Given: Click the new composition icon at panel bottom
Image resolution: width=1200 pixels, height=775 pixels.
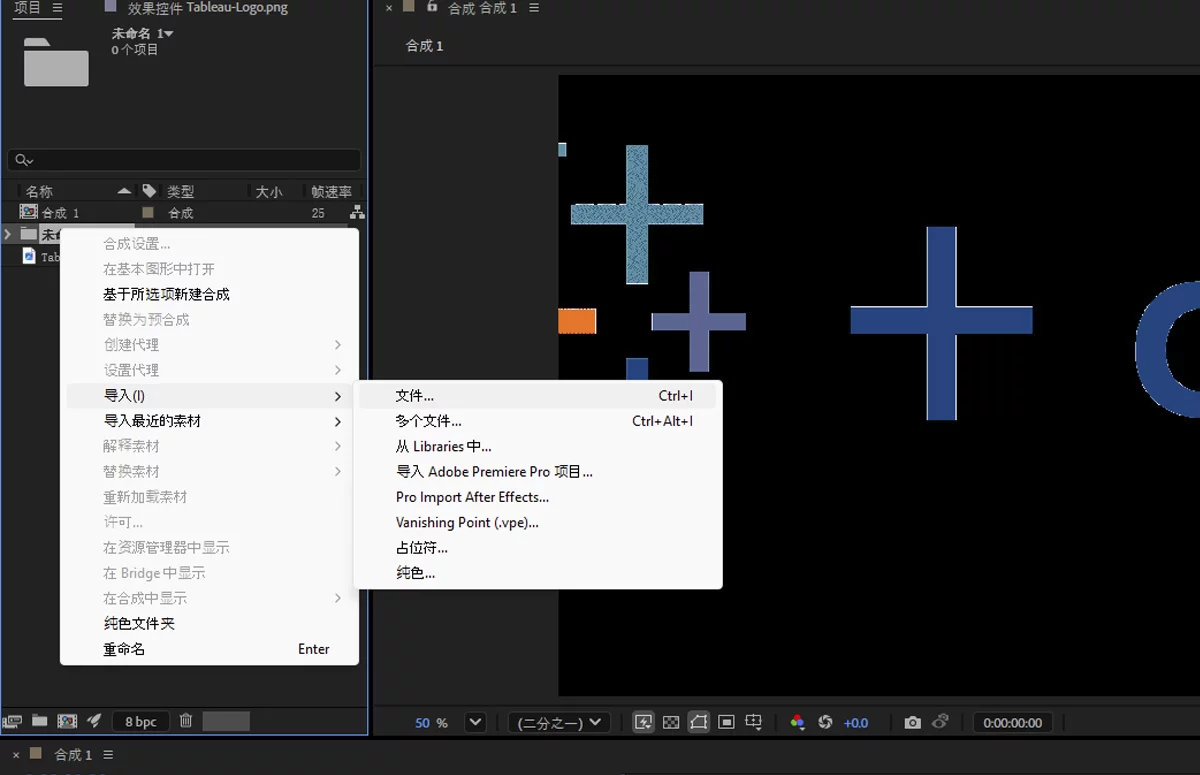Looking at the screenshot, I should [67, 721].
